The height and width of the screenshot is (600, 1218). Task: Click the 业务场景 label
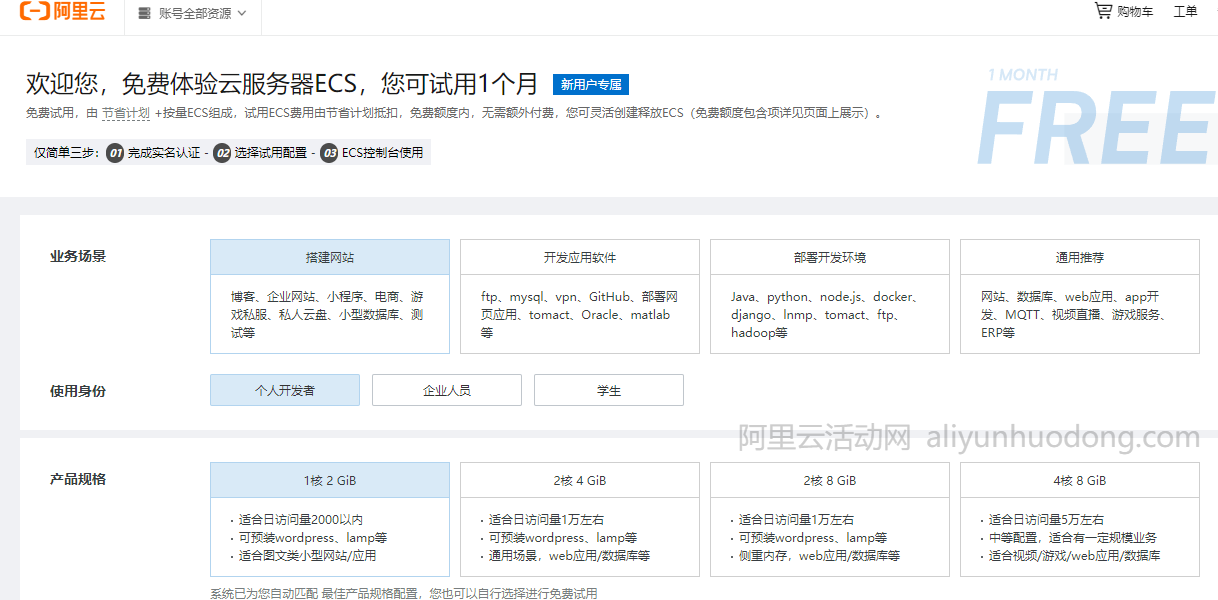coord(78,256)
